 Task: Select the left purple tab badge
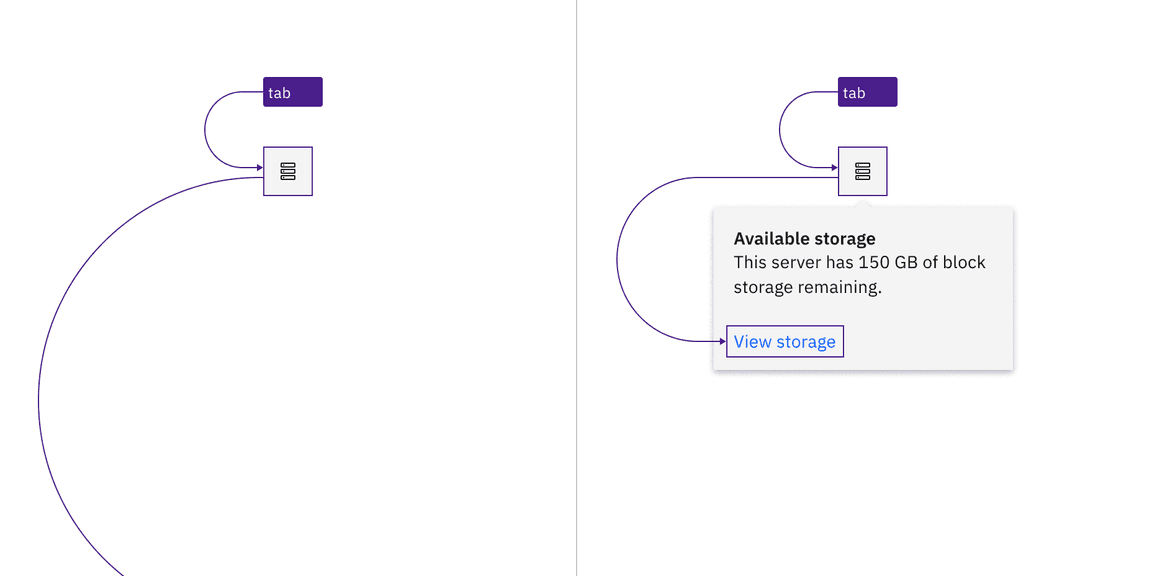pyautogui.click(x=291, y=91)
